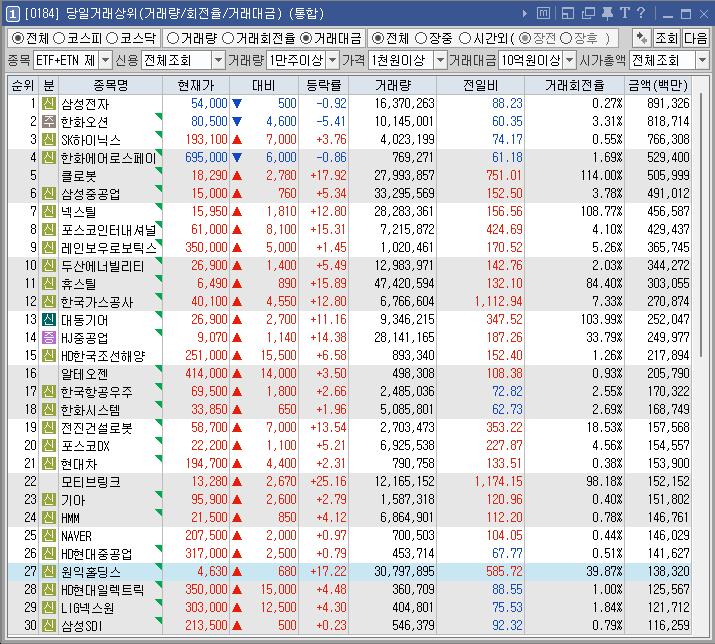Click the red up arrow in 모티브링크 row

(x=237, y=482)
